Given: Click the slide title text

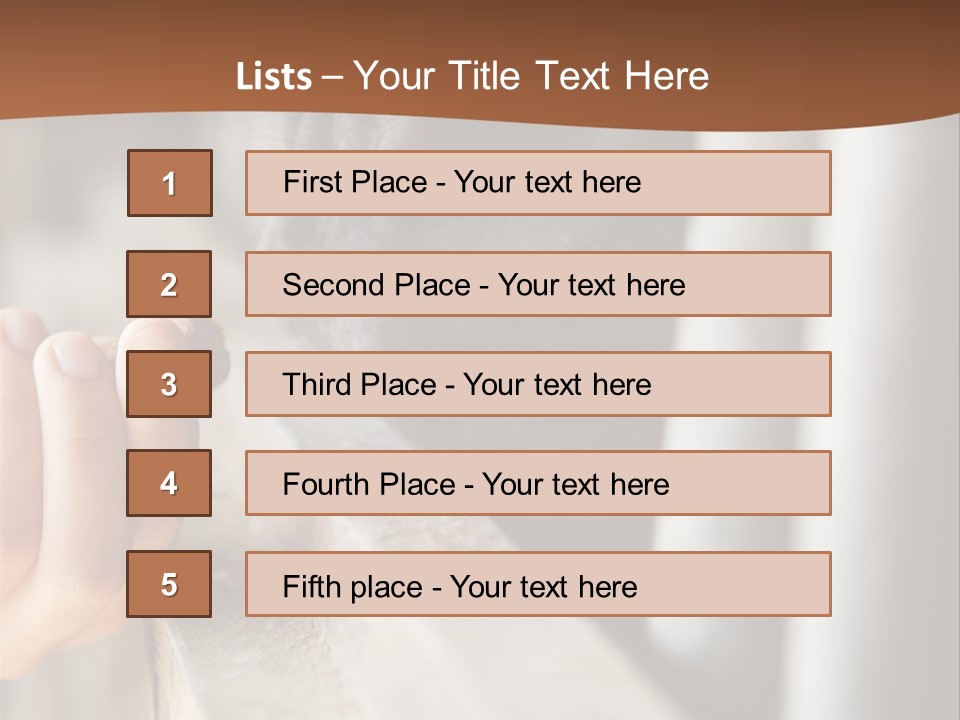Looking at the screenshot, I should coord(472,76).
